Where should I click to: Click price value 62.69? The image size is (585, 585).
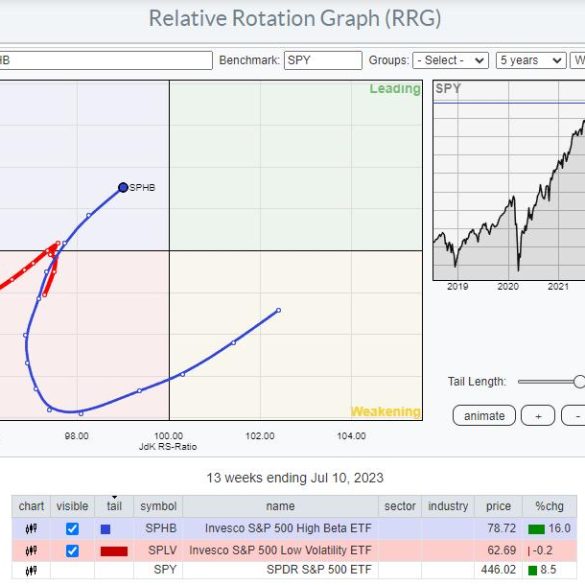click(x=501, y=550)
